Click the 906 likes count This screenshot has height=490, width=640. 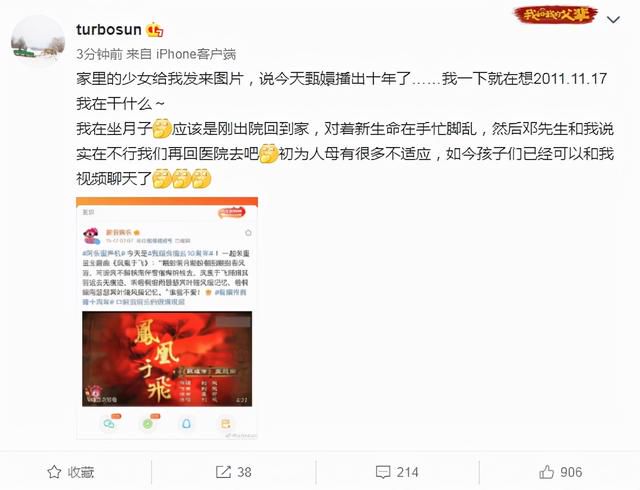[x=571, y=472]
